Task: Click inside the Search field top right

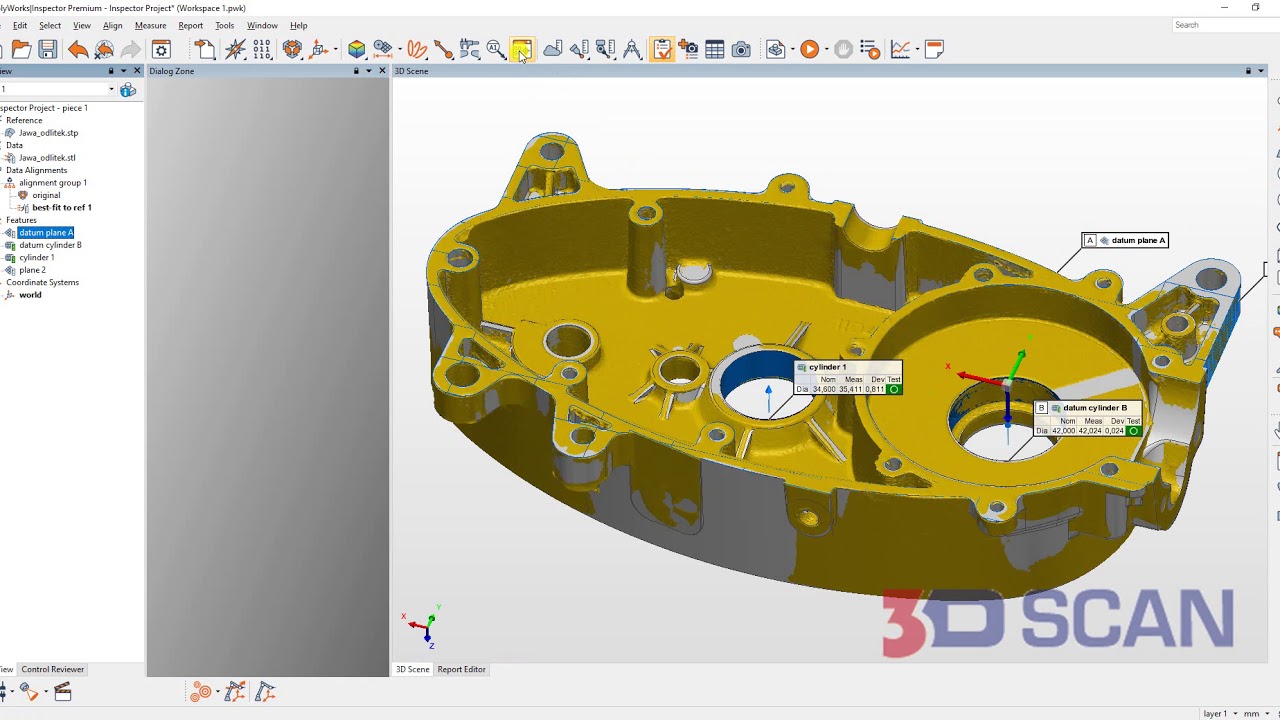Action: click(1210, 25)
